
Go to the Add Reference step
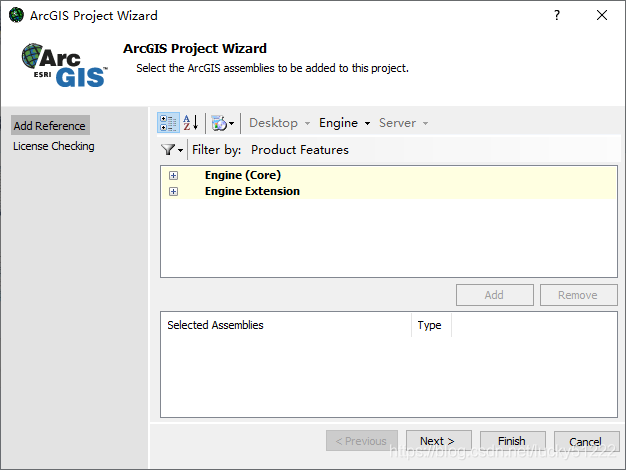coord(50,126)
